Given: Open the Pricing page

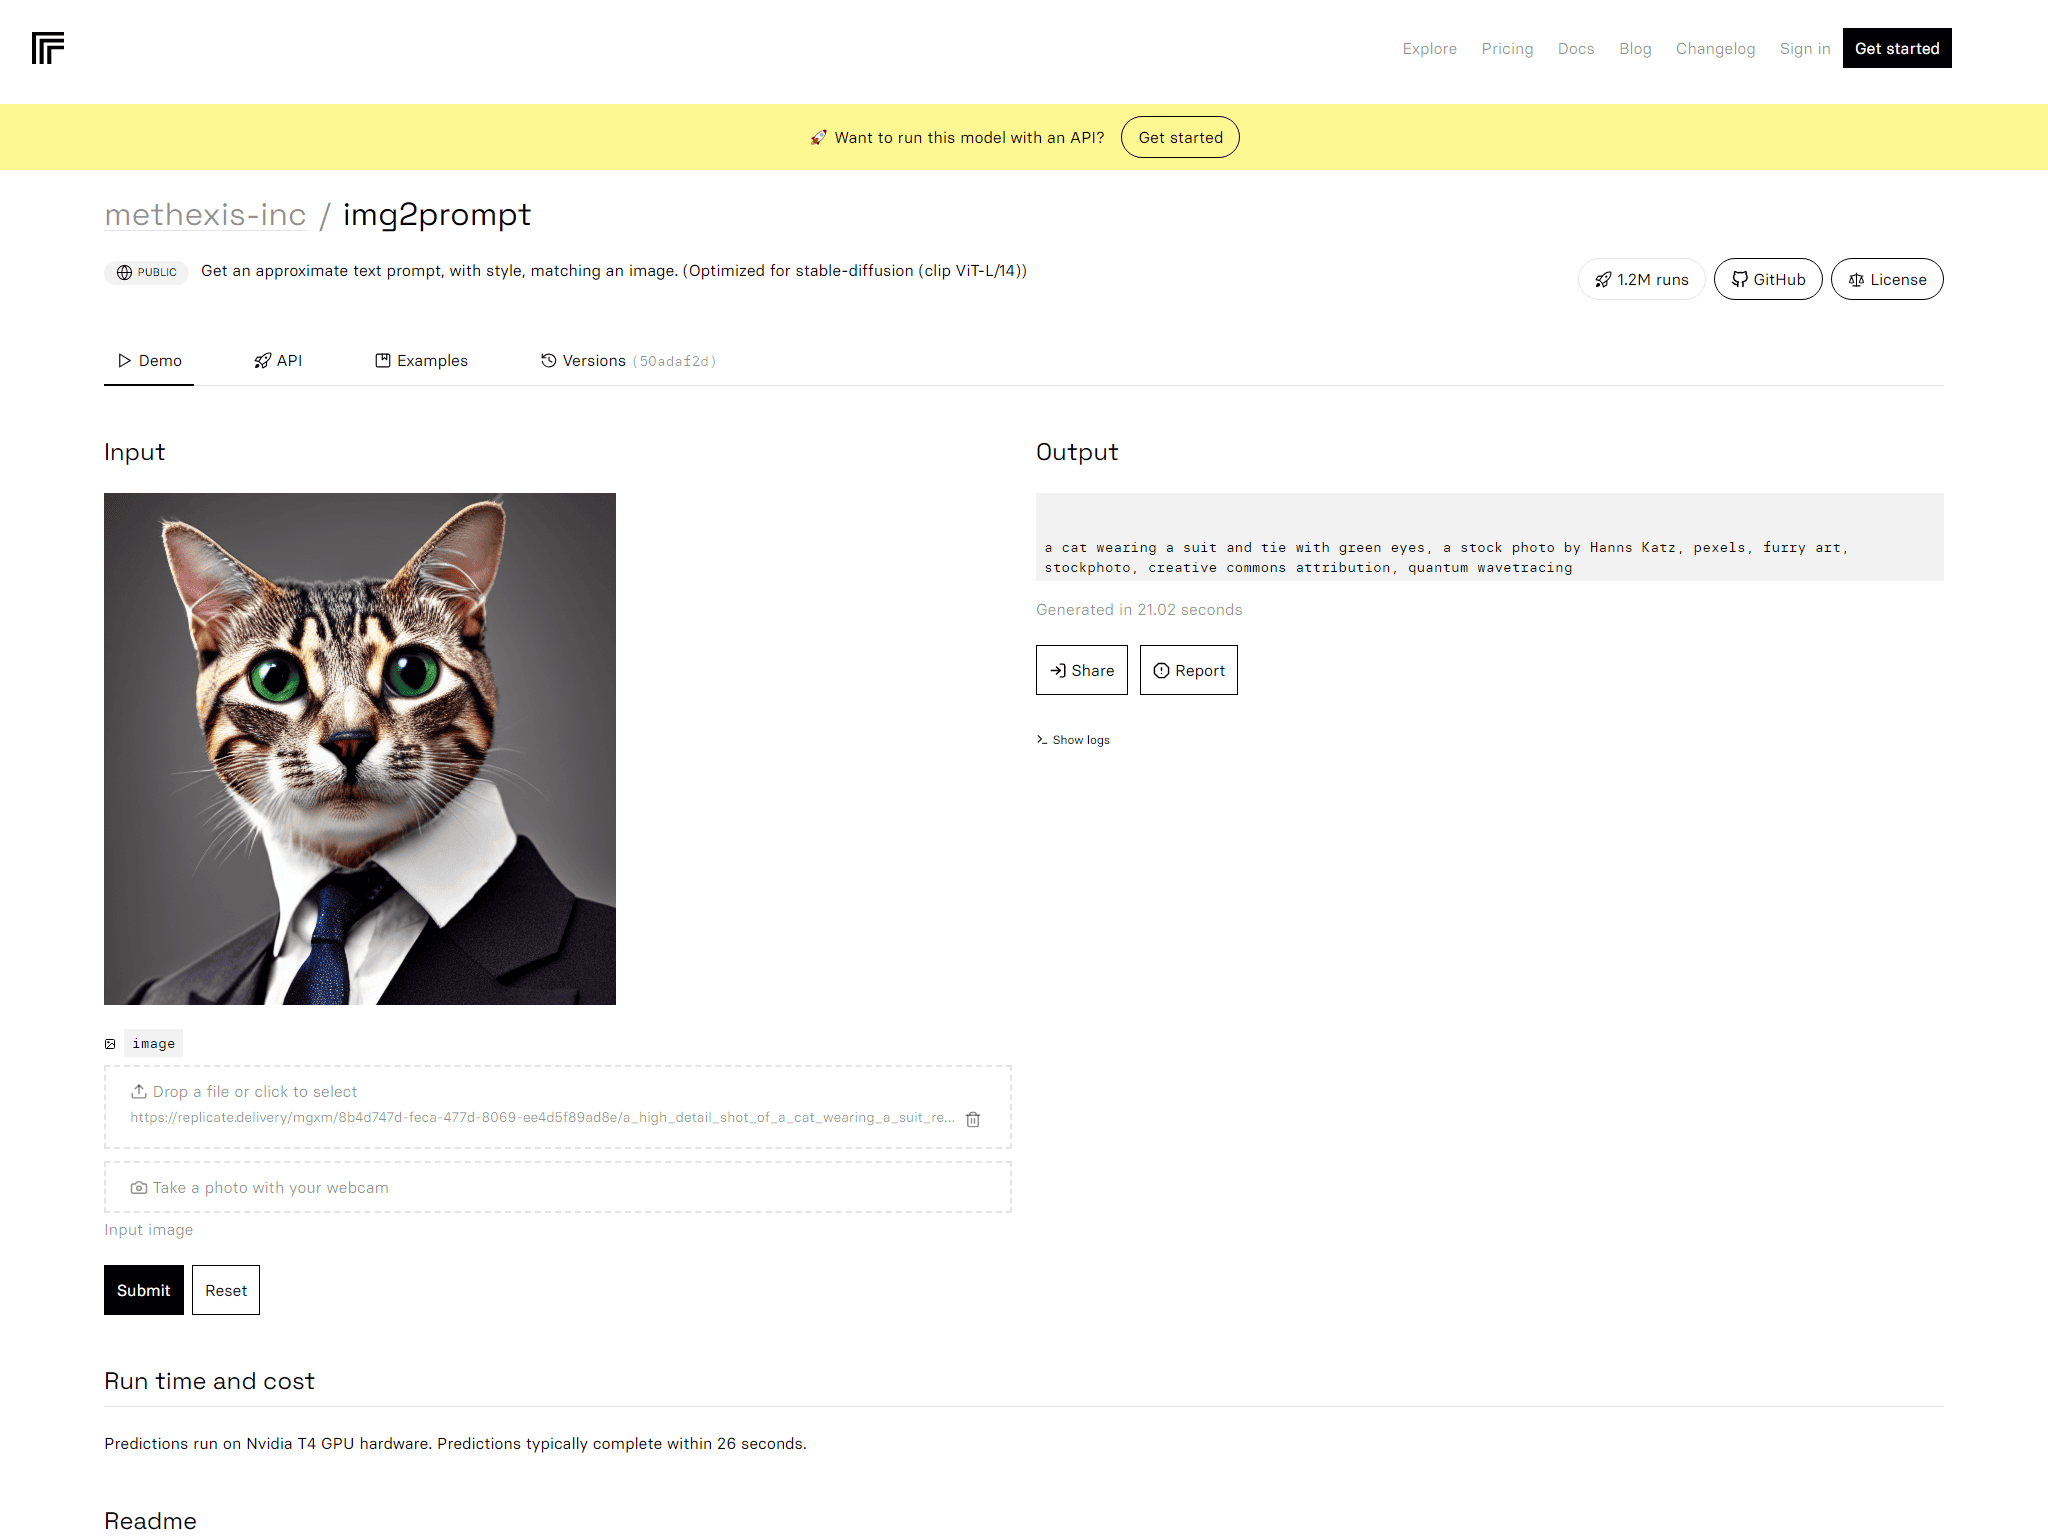Looking at the screenshot, I should point(1507,48).
